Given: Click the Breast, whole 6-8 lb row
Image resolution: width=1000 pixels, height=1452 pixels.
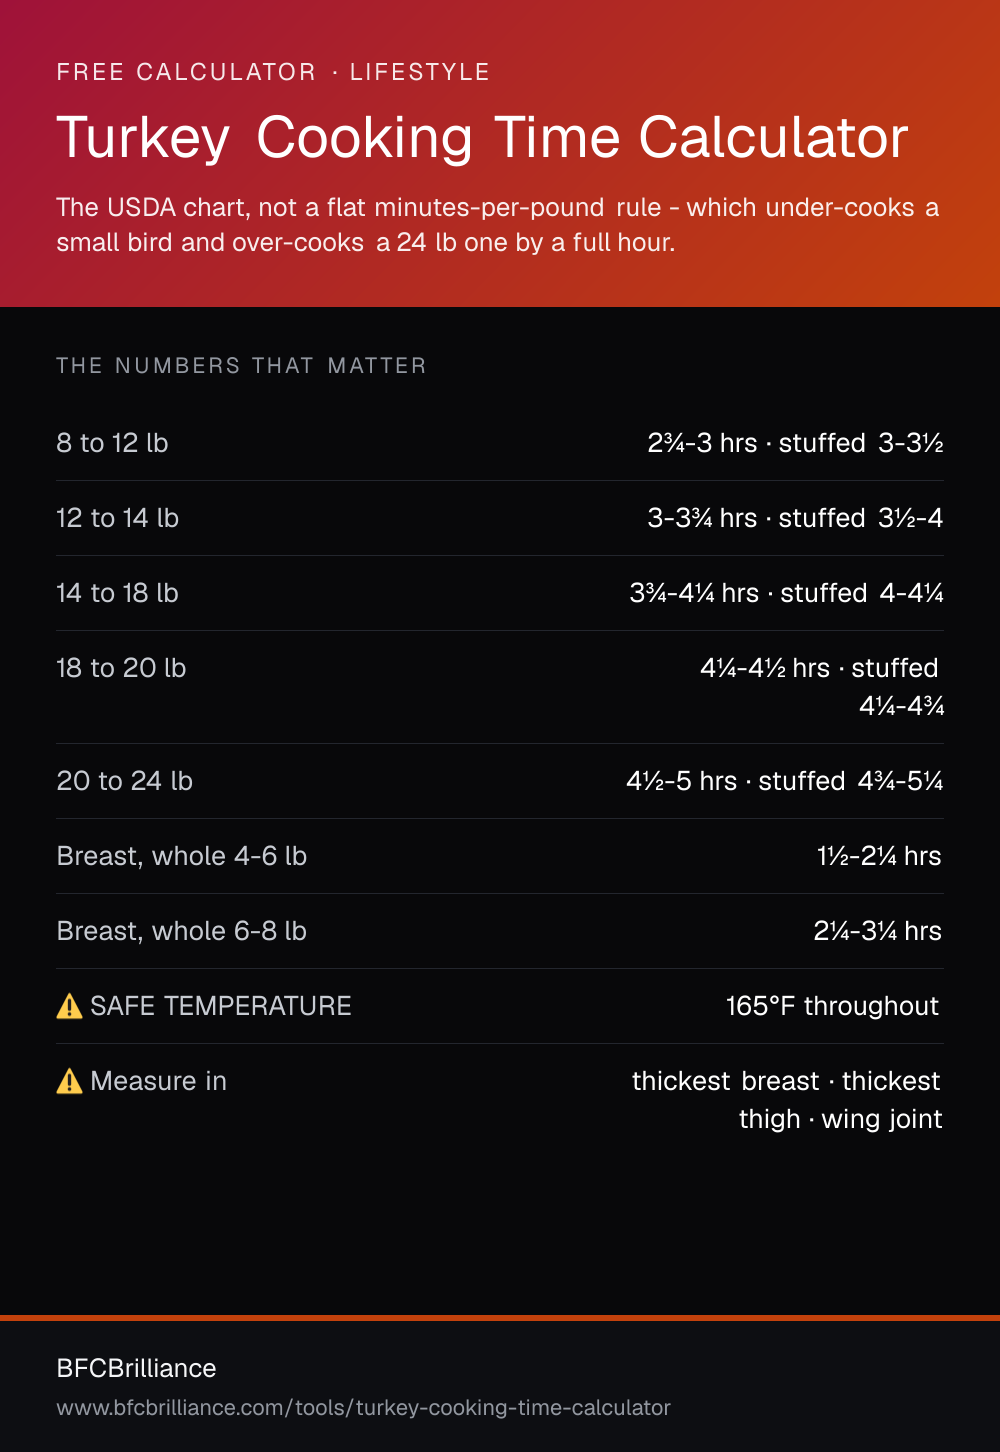Looking at the screenshot, I should tap(500, 931).
